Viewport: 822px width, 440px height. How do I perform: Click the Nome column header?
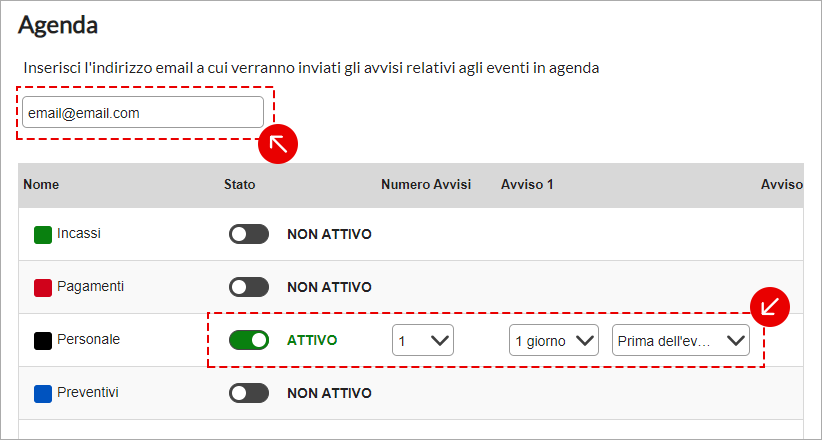pos(41,185)
